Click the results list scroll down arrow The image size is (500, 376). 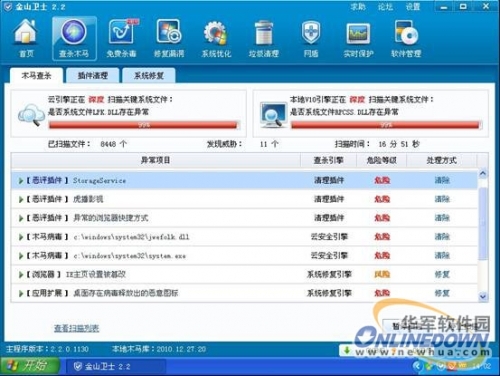(x=483, y=296)
